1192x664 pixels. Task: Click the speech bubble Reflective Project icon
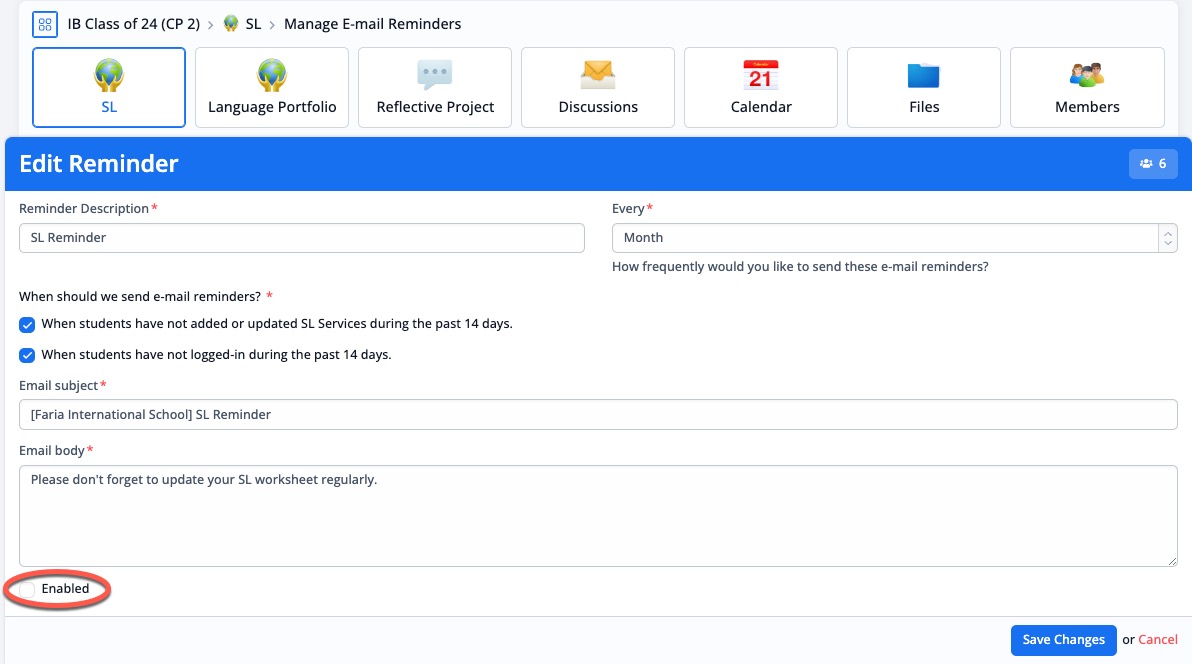pos(435,75)
